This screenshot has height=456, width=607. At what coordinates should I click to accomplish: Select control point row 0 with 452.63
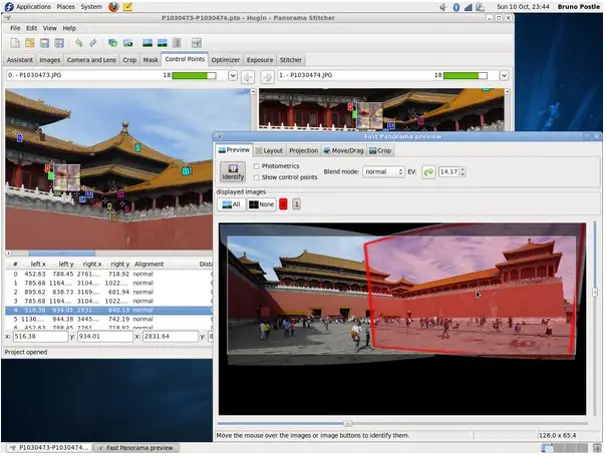point(109,274)
